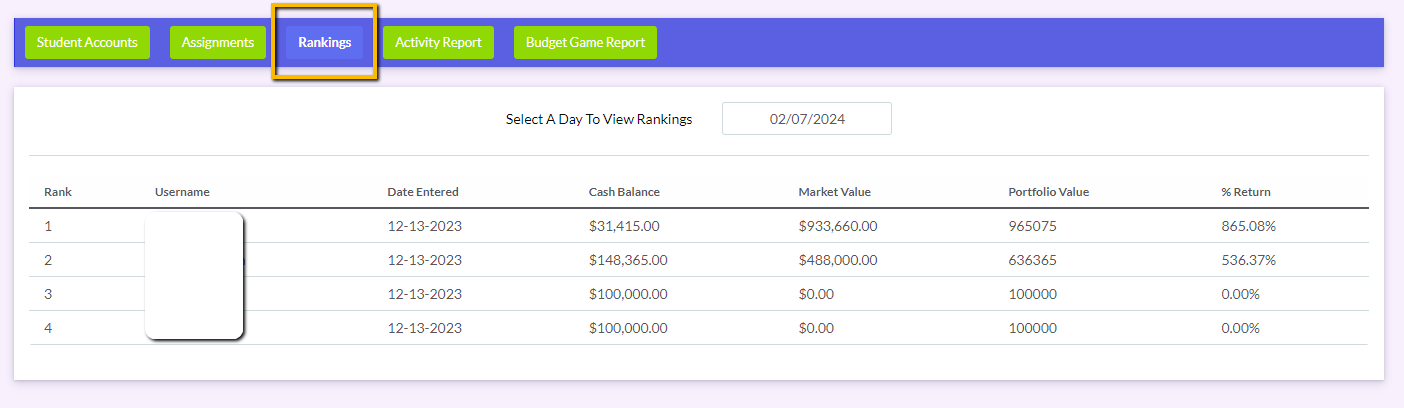Click the date entered in rank 4 row

point(425,328)
